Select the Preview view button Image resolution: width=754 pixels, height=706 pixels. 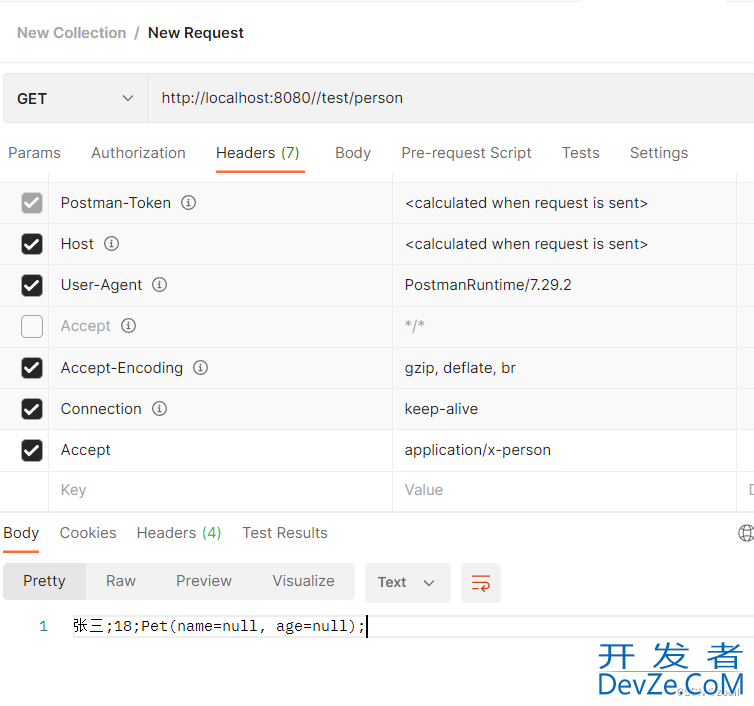coord(204,581)
